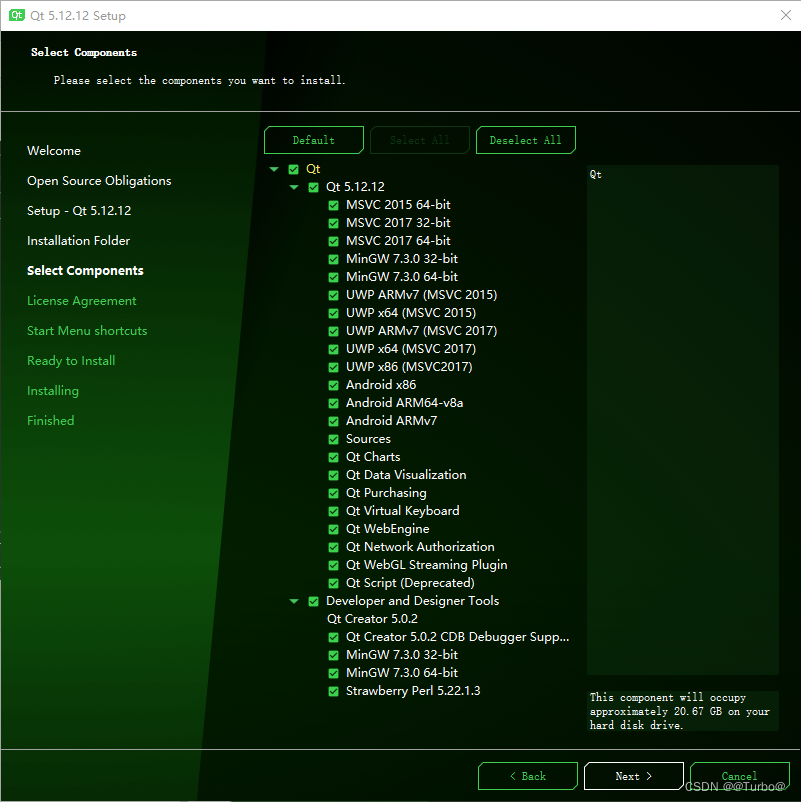The width and height of the screenshot is (801, 802).
Task: Select the Qt Creator 5.0.2 tree row
Action: [x=372, y=619]
